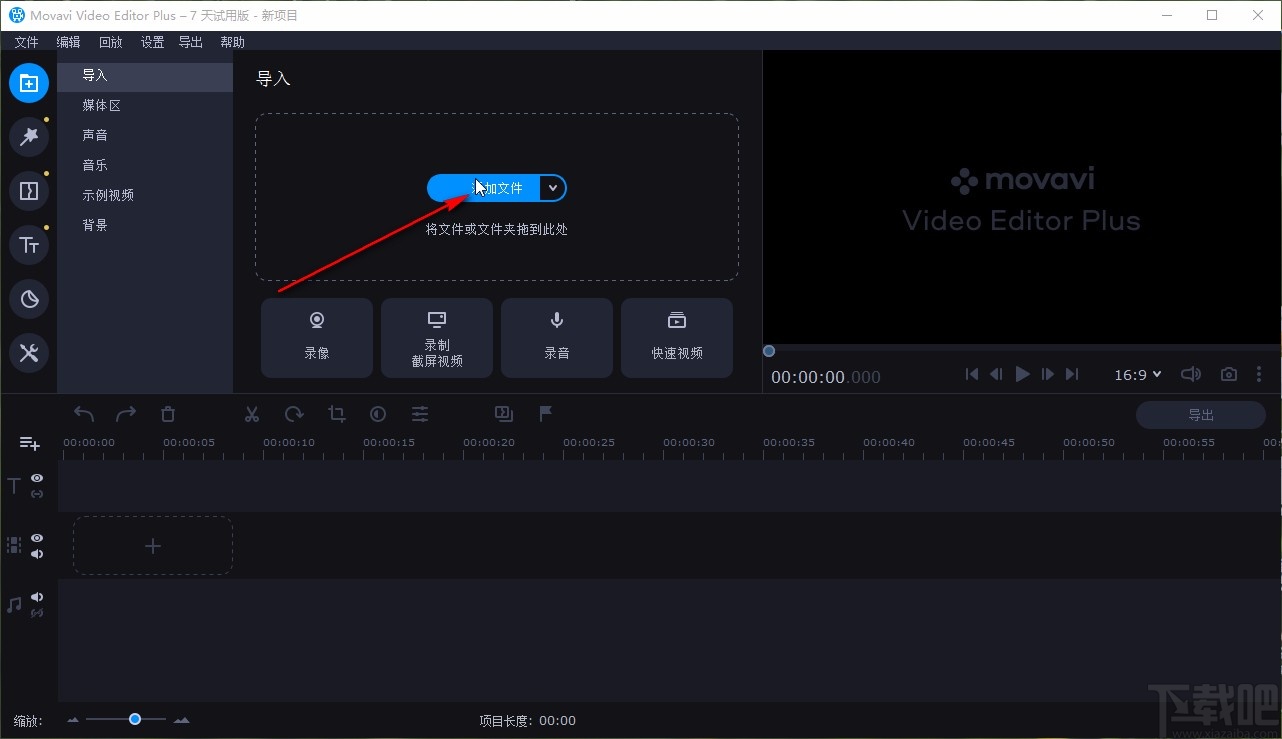Click the dashed plus placeholder on video track
Image resolution: width=1282 pixels, height=739 pixels.
click(x=153, y=546)
